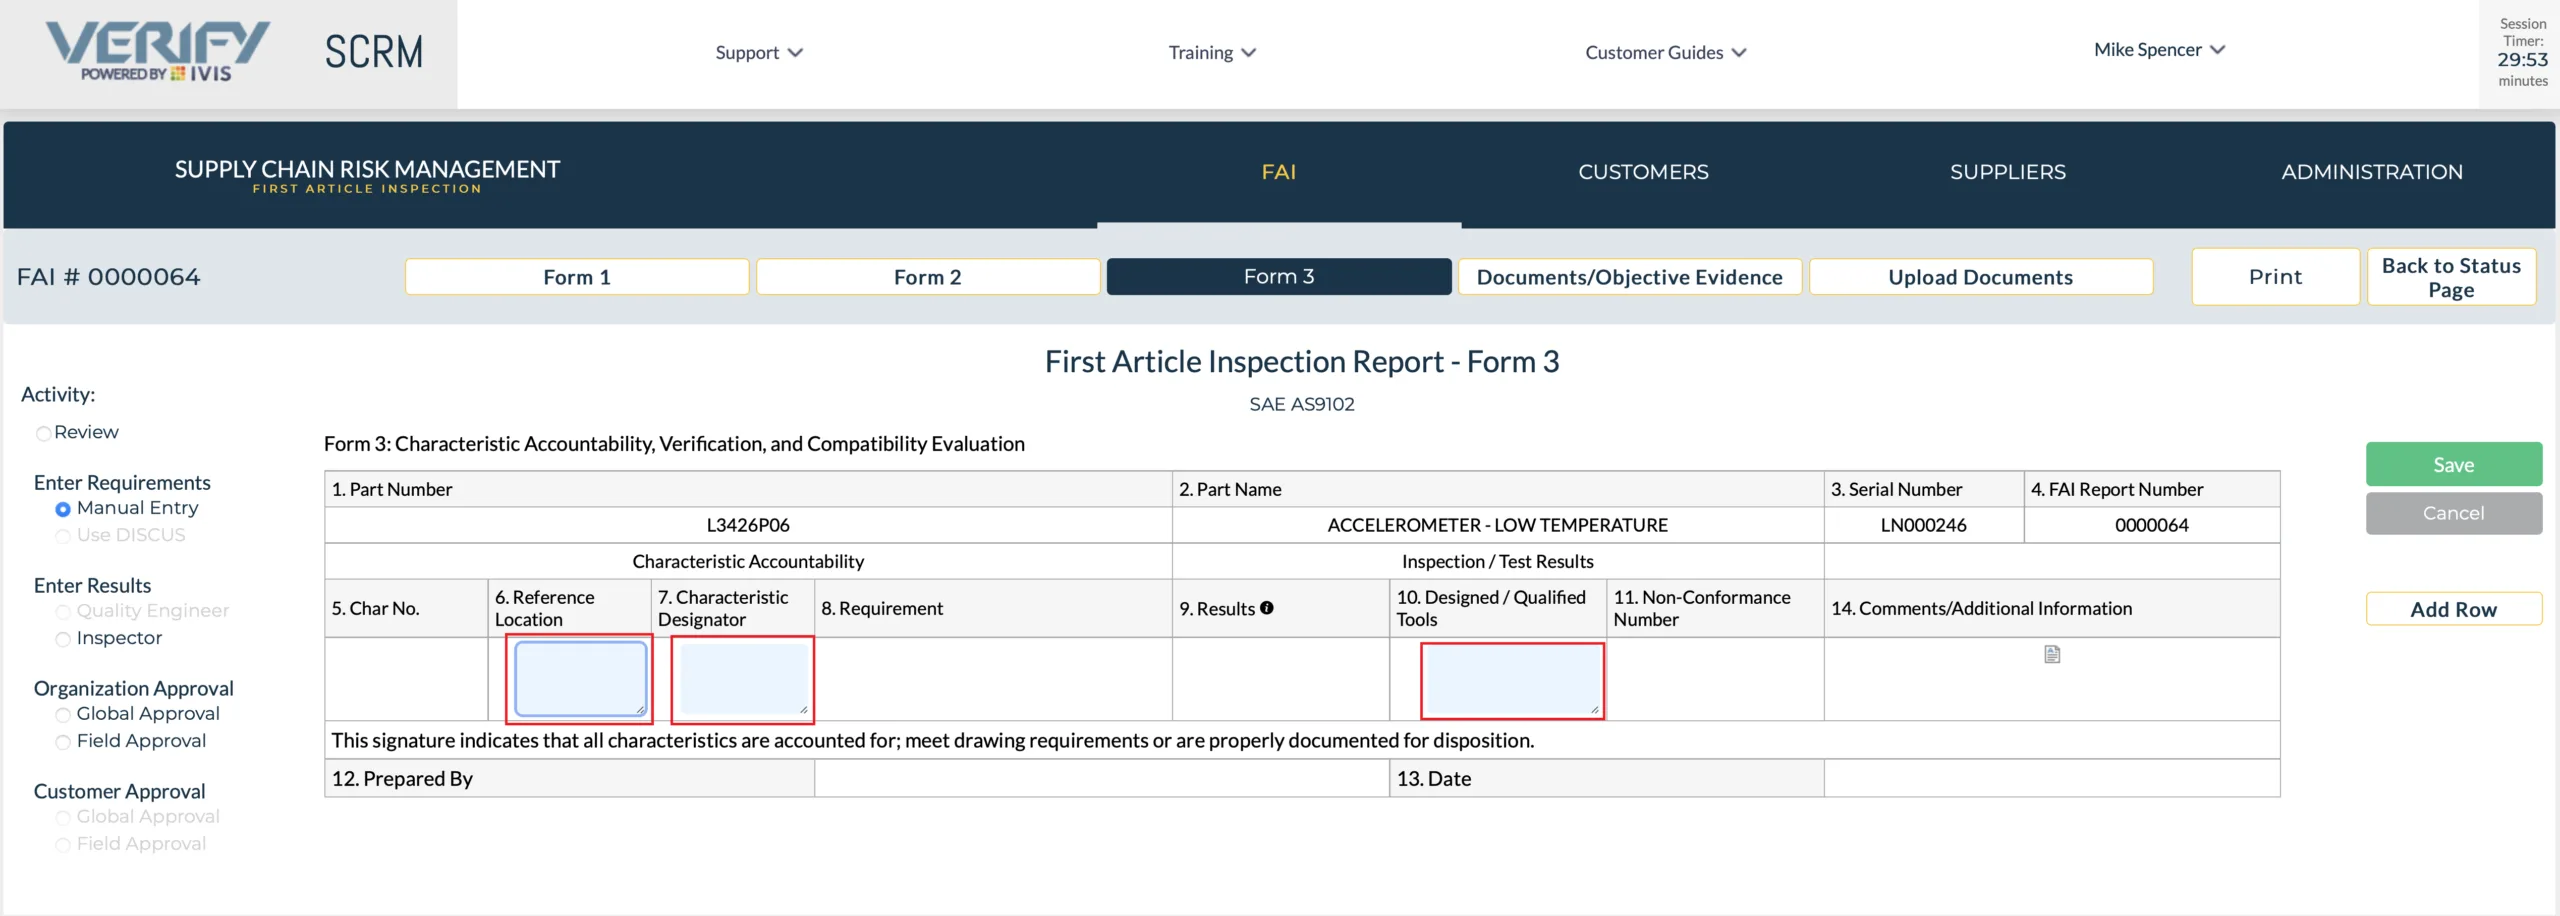2560x916 pixels.
Task: Select the Form 3 tab
Action: pos(1279,277)
